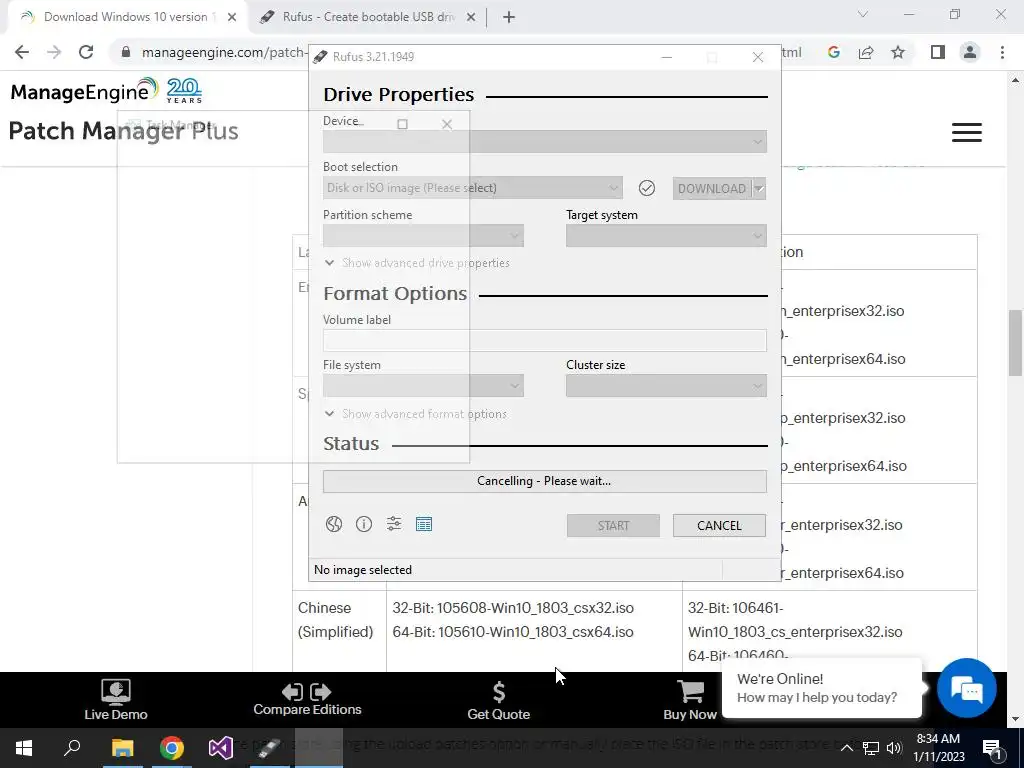Screen dimensions: 1024x768
Task: Open the Chrome tab search chevron
Action: (863, 14)
